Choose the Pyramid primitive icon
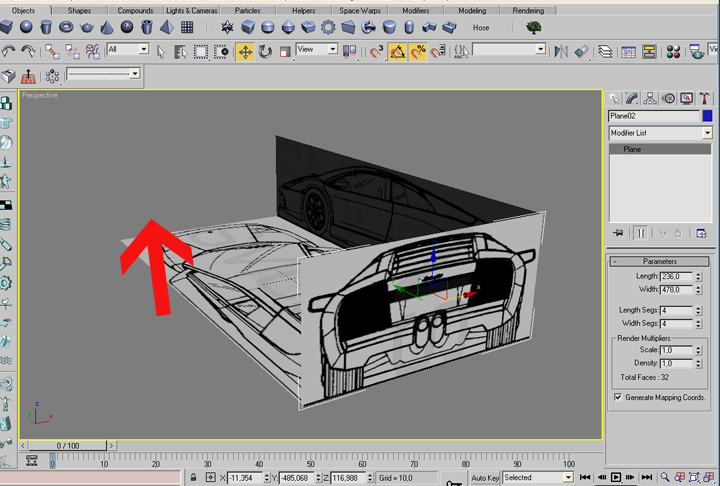The height and width of the screenshot is (486, 720). pos(167,27)
